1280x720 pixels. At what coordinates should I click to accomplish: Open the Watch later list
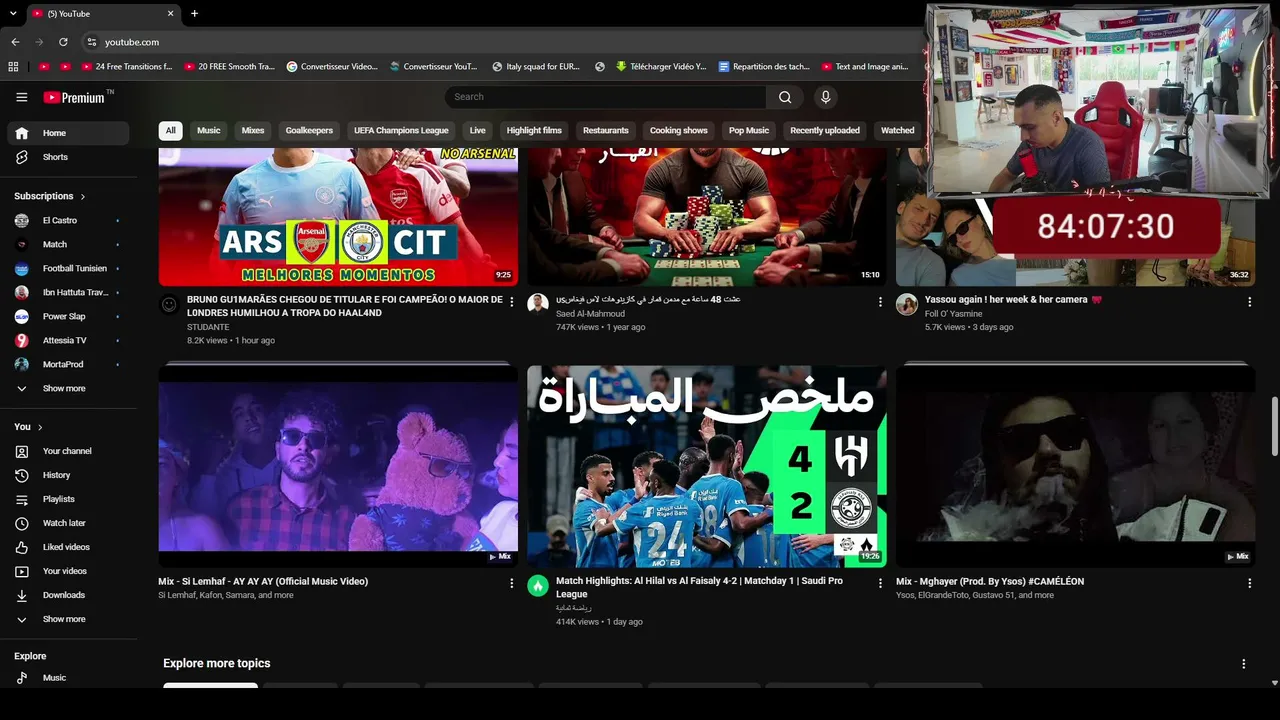coord(68,523)
